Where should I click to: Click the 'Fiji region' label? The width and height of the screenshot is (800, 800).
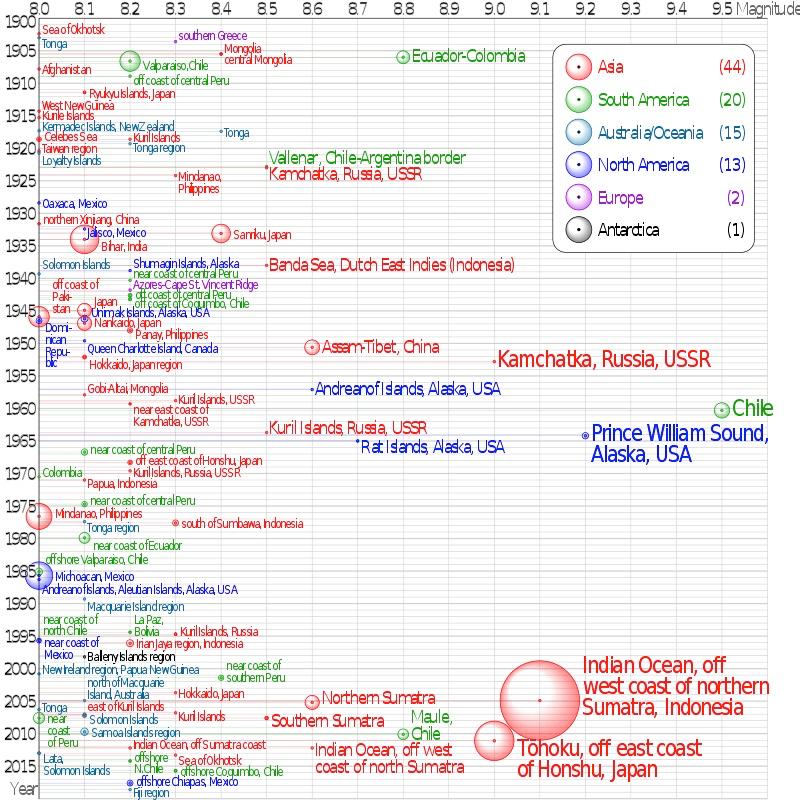pyautogui.click(x=151, y=793)
